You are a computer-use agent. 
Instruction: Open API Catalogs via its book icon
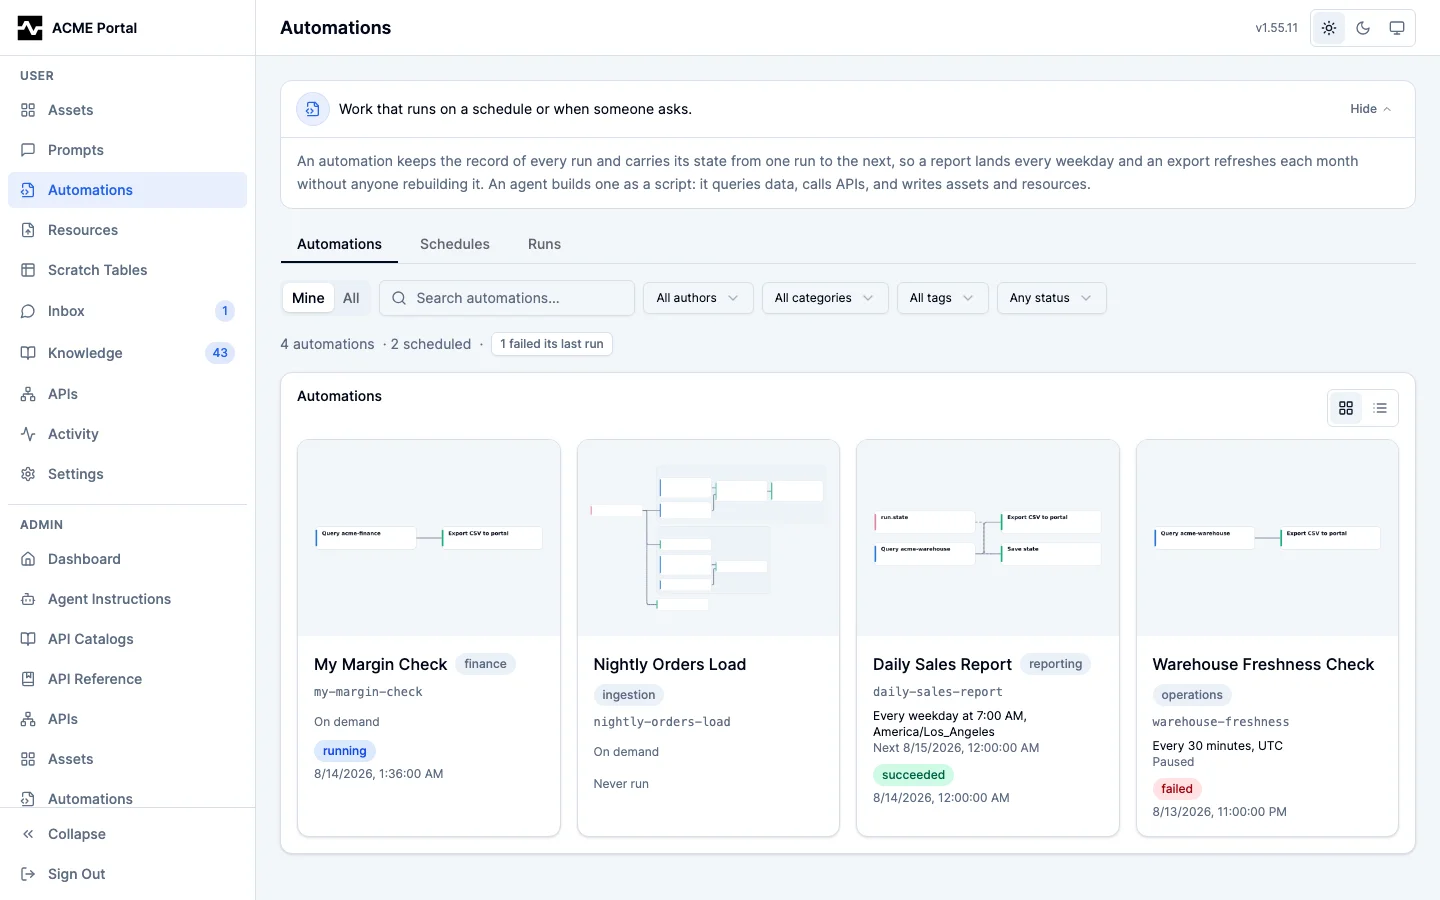[28, 639]
